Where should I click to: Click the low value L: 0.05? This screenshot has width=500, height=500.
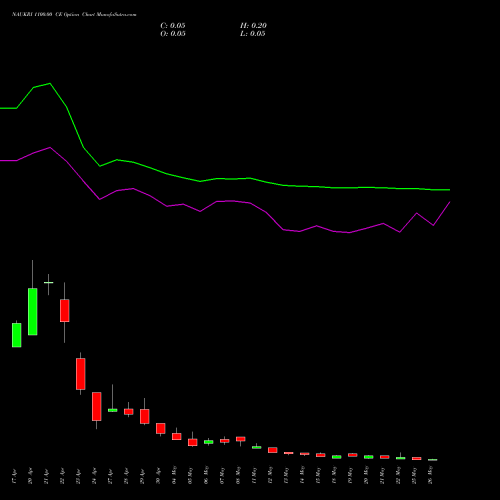click(253, 34)
